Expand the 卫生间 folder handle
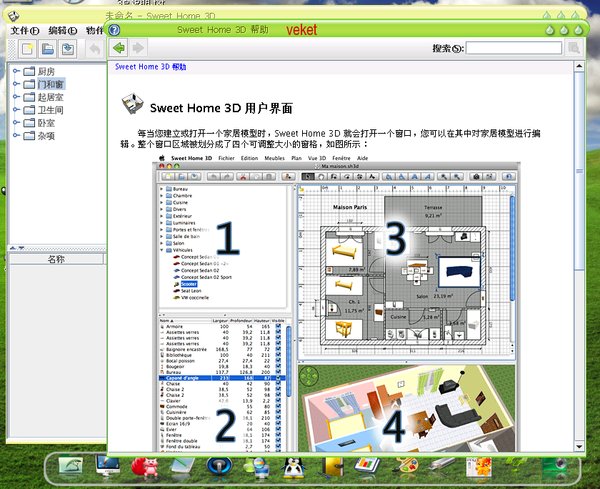The image size is (600, 489). point(16,109)
